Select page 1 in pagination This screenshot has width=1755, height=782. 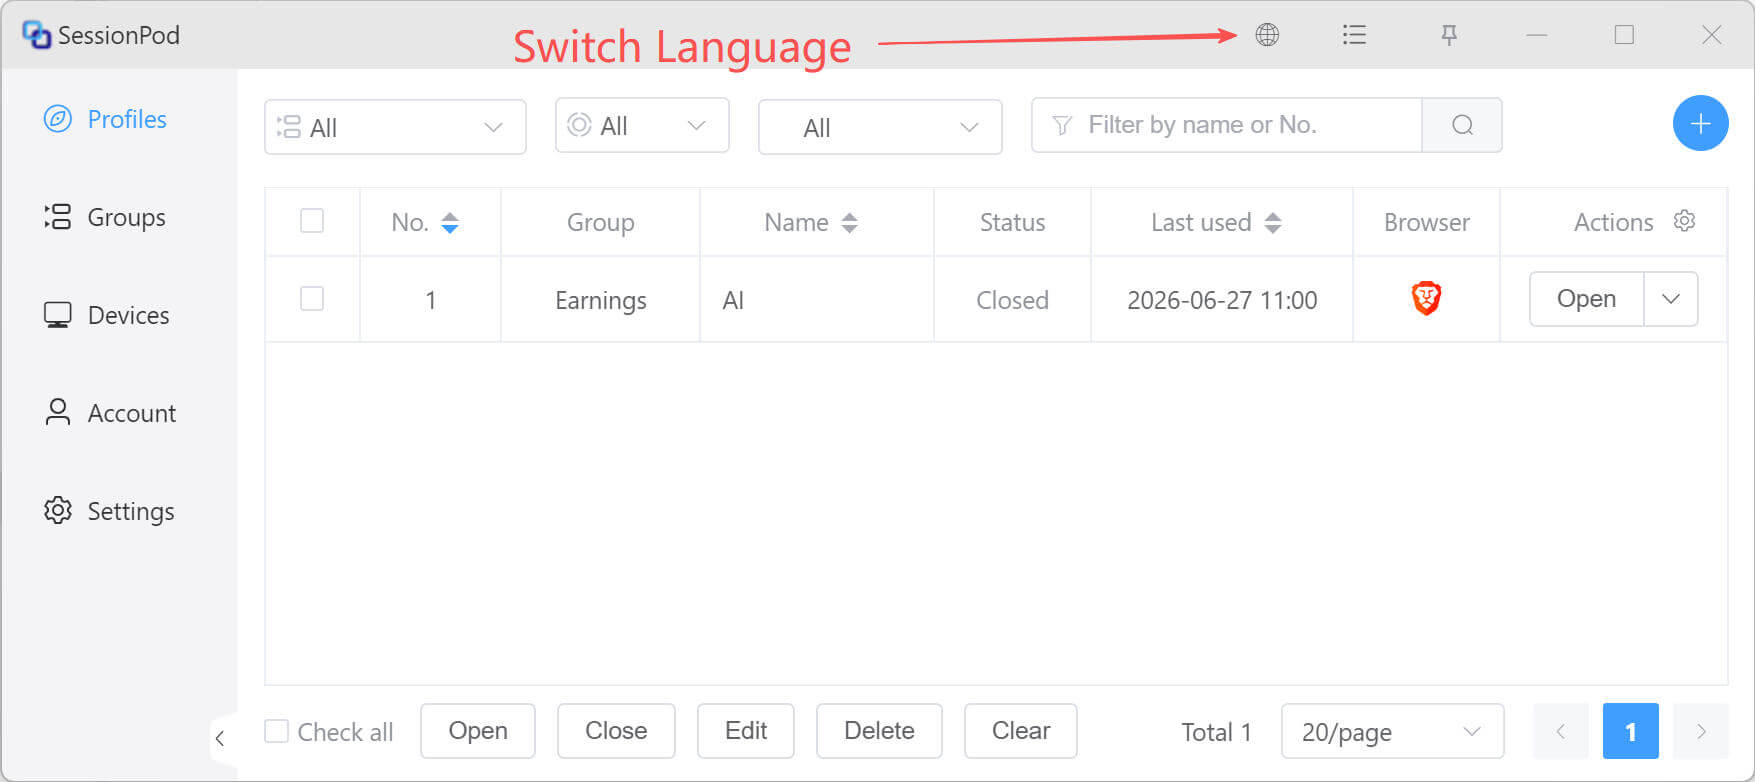tap(1630, 731)
